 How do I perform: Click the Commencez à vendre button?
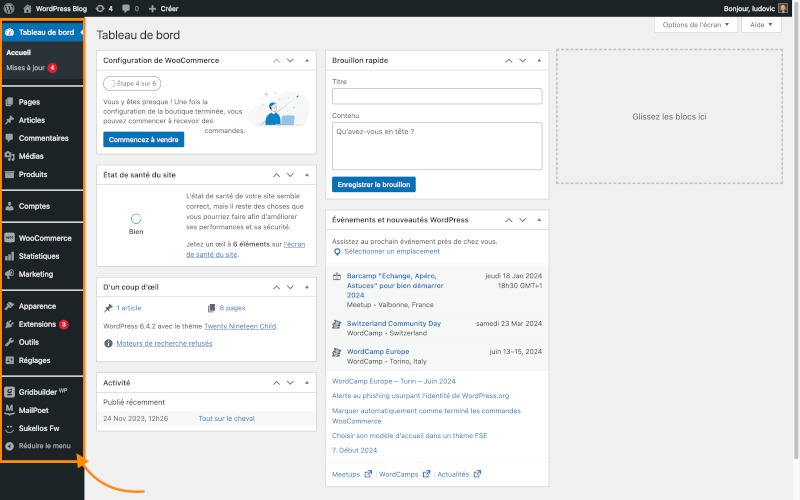(143, 139)
